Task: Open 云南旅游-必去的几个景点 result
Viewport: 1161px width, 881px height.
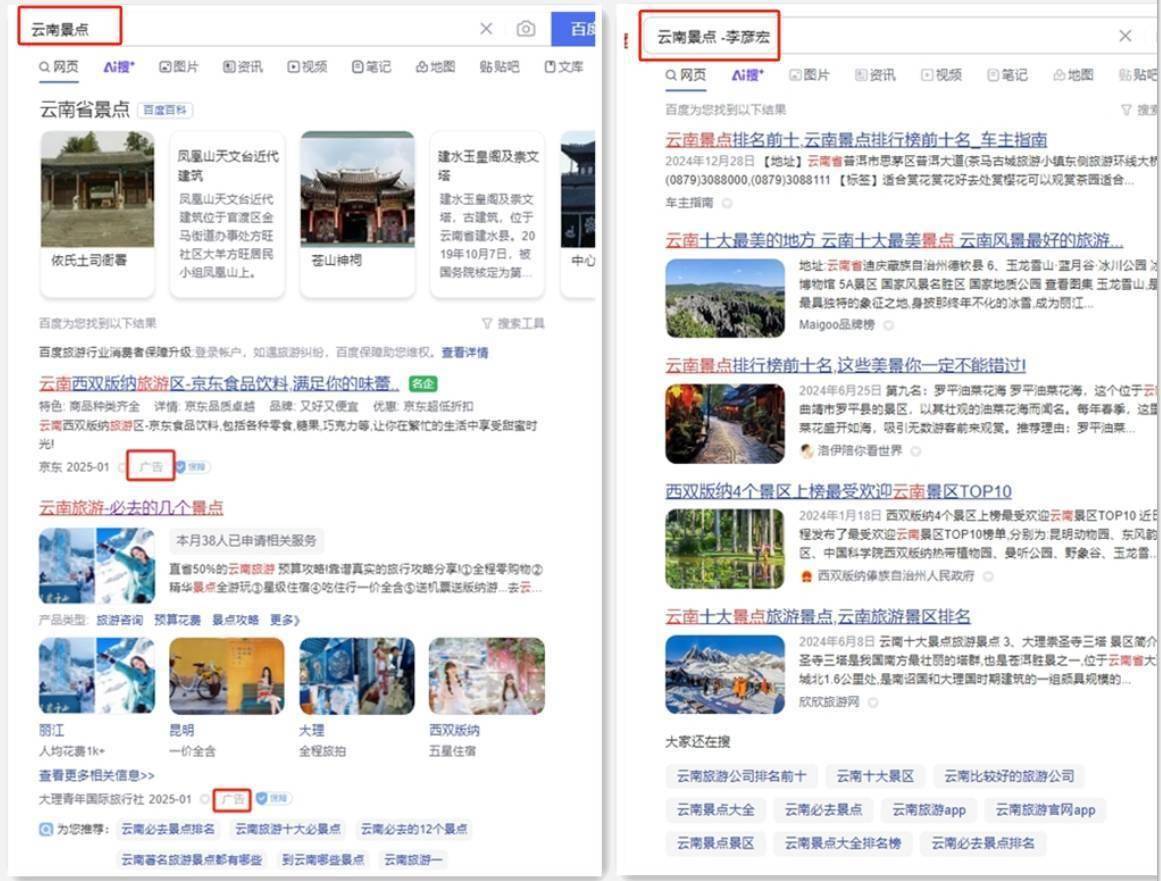Action: pos(131,507)
